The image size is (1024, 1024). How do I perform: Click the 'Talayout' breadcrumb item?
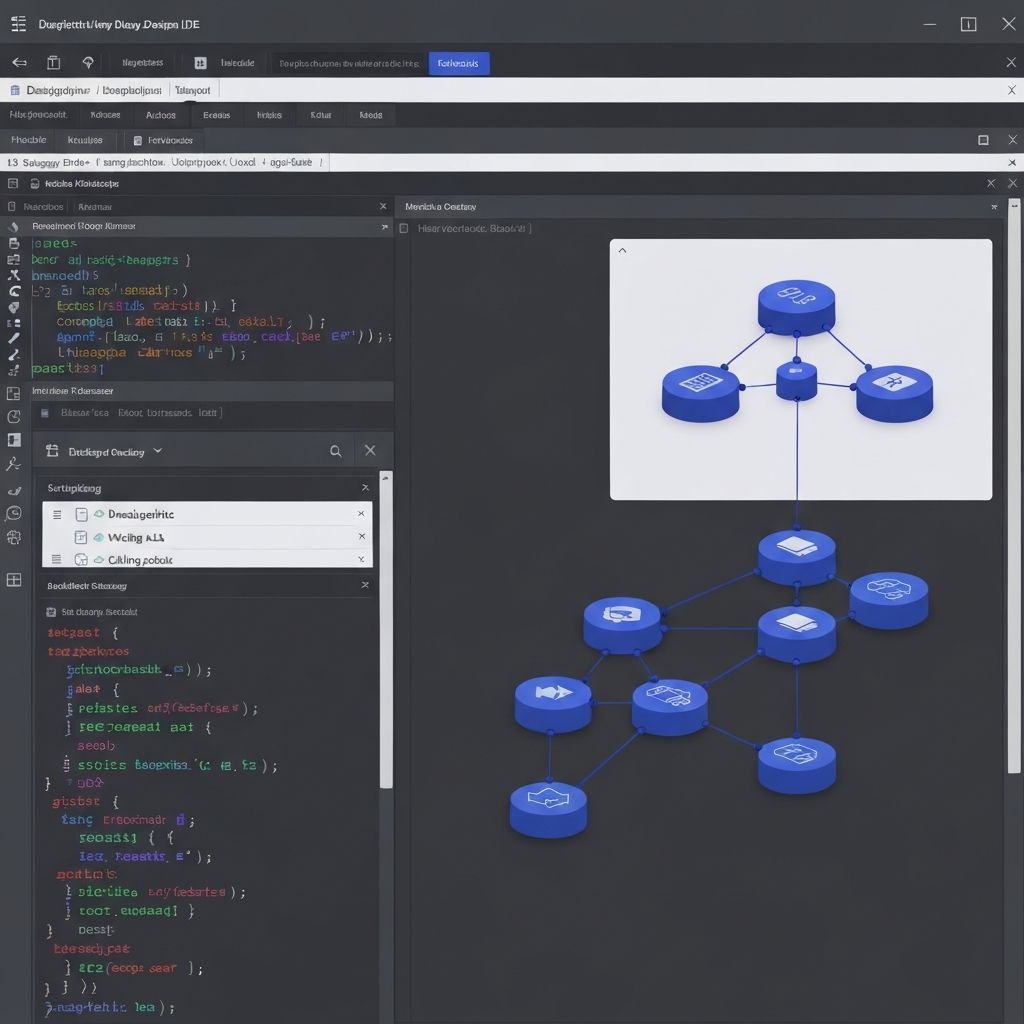tap(192, 90)
